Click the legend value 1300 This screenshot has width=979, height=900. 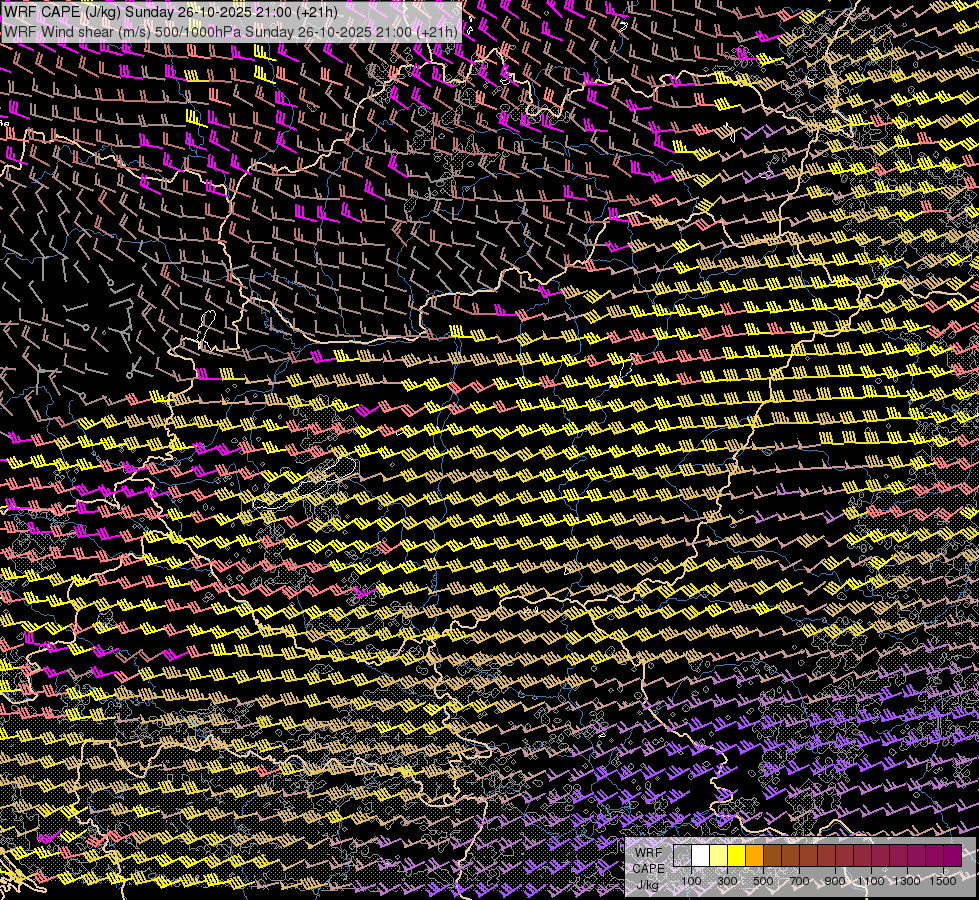coord(907,881)
